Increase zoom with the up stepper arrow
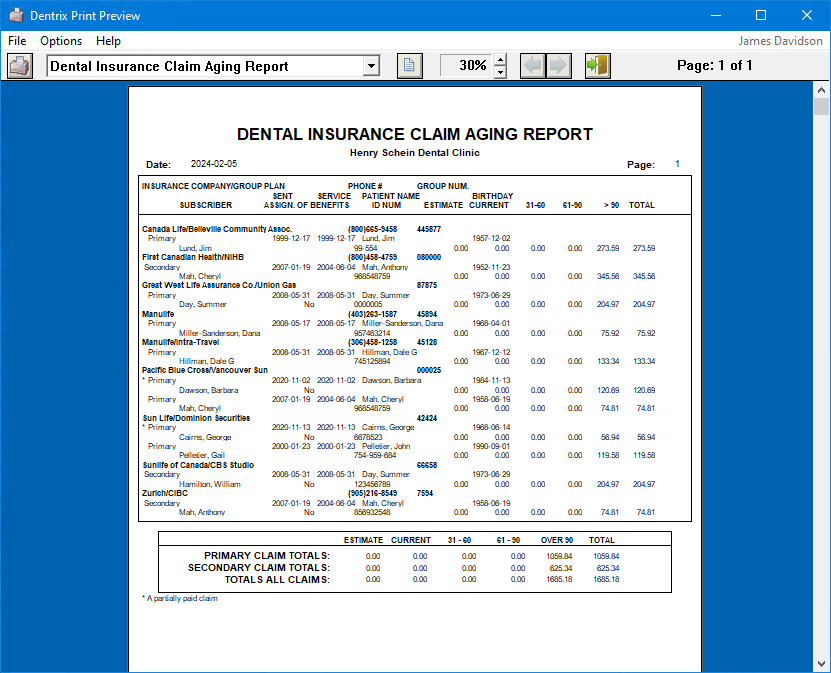 [x=501, y=60]
